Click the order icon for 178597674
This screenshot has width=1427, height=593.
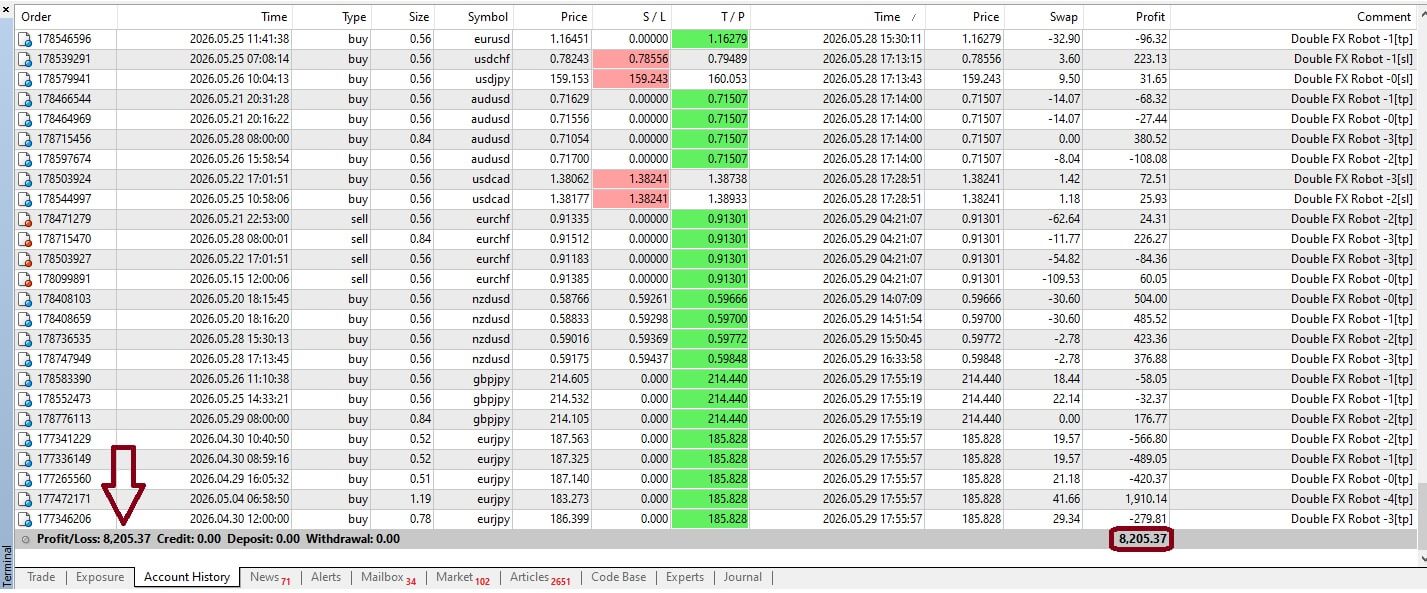pos(26,159)
